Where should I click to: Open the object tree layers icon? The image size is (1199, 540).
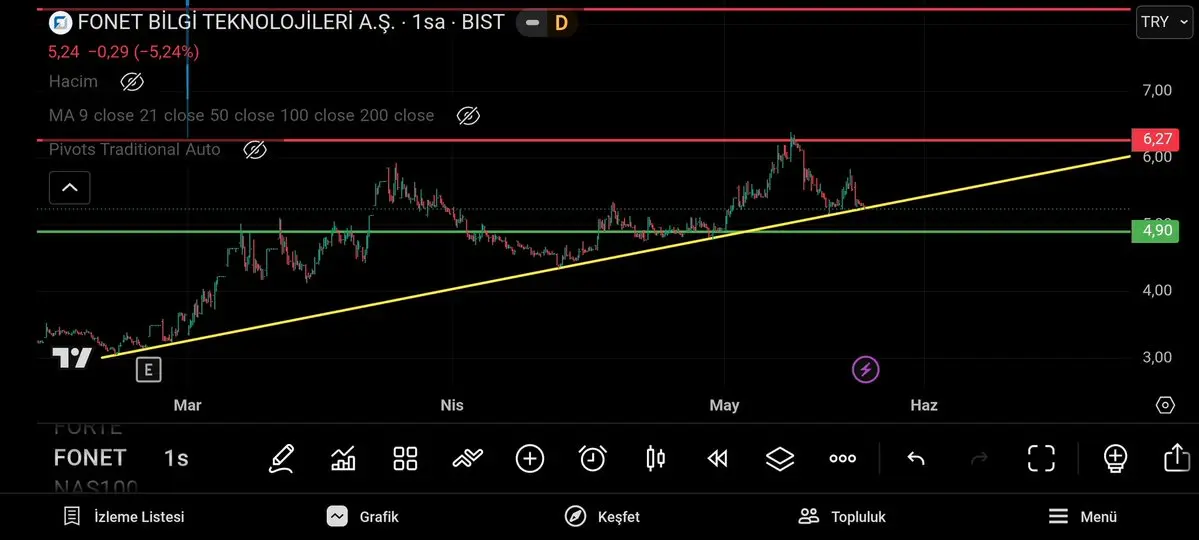[x=780, y=458]
